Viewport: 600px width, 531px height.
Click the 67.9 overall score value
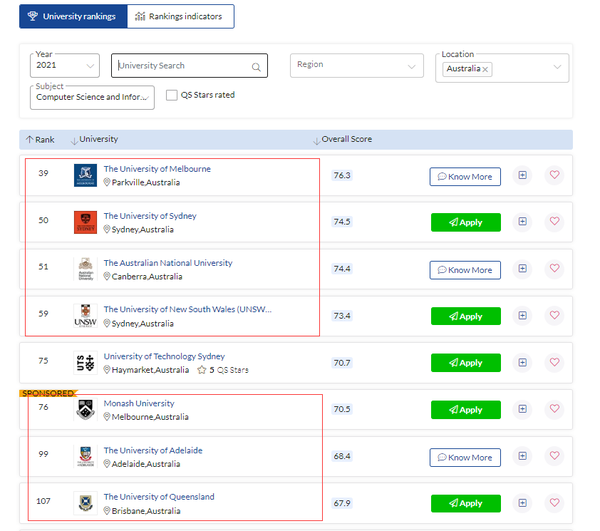click(342, 503)
